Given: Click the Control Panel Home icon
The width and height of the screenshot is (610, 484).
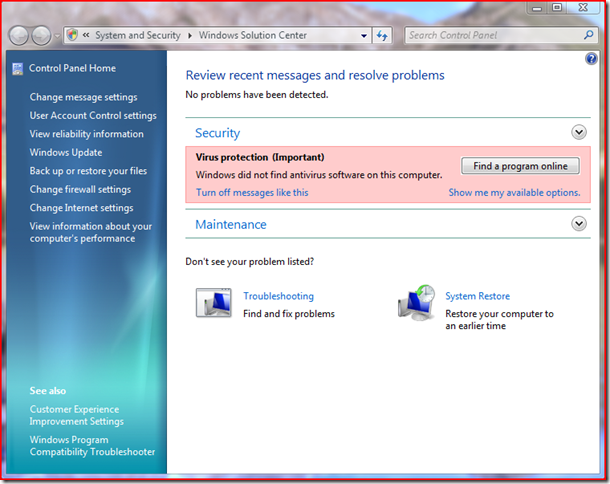Looking at the screenshot, I should point(18,69).
